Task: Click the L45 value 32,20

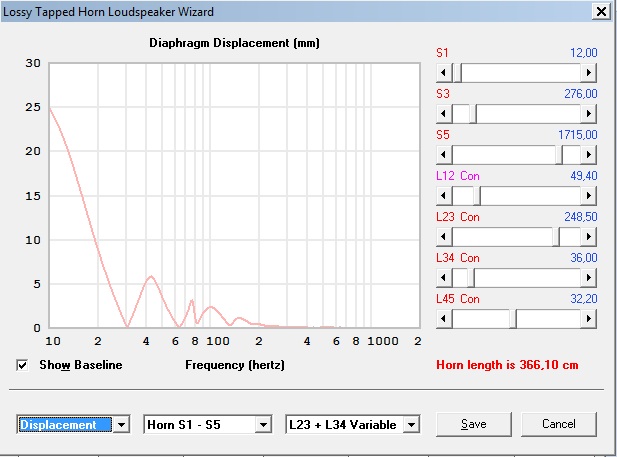Action: click(584, 298)
